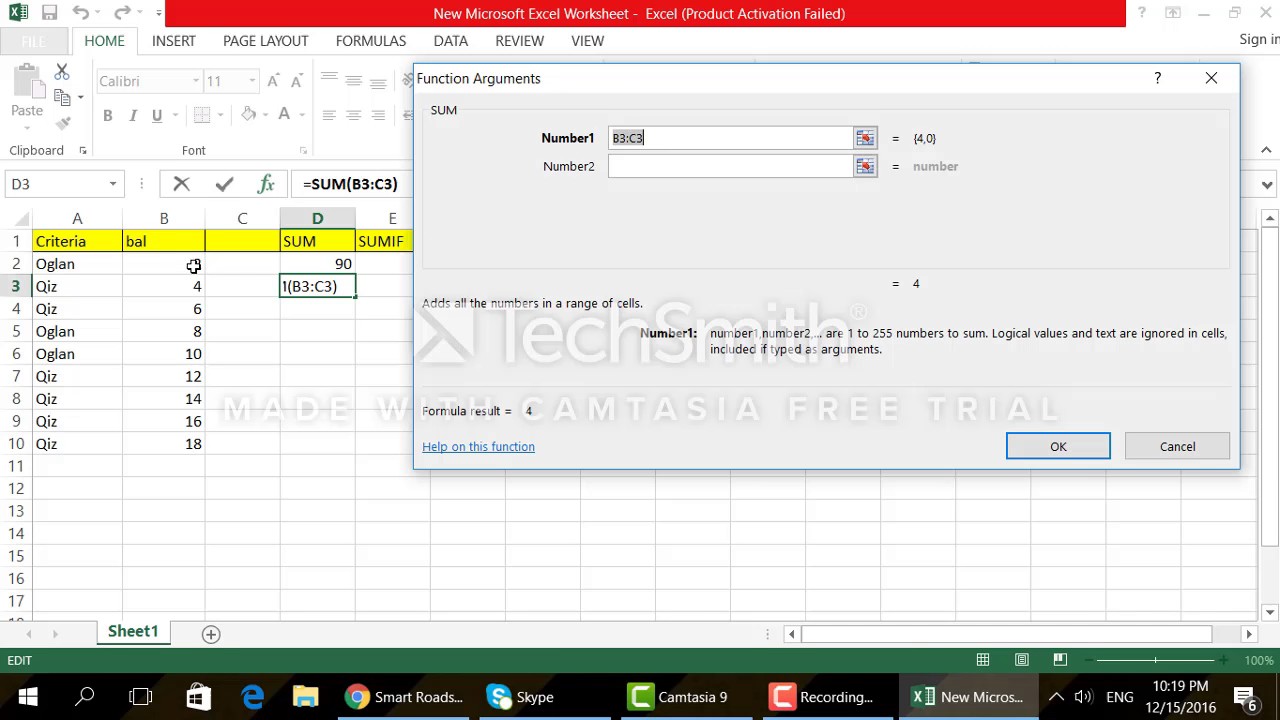
Task: Open the Windows Start menu
Action: [28, 697]
